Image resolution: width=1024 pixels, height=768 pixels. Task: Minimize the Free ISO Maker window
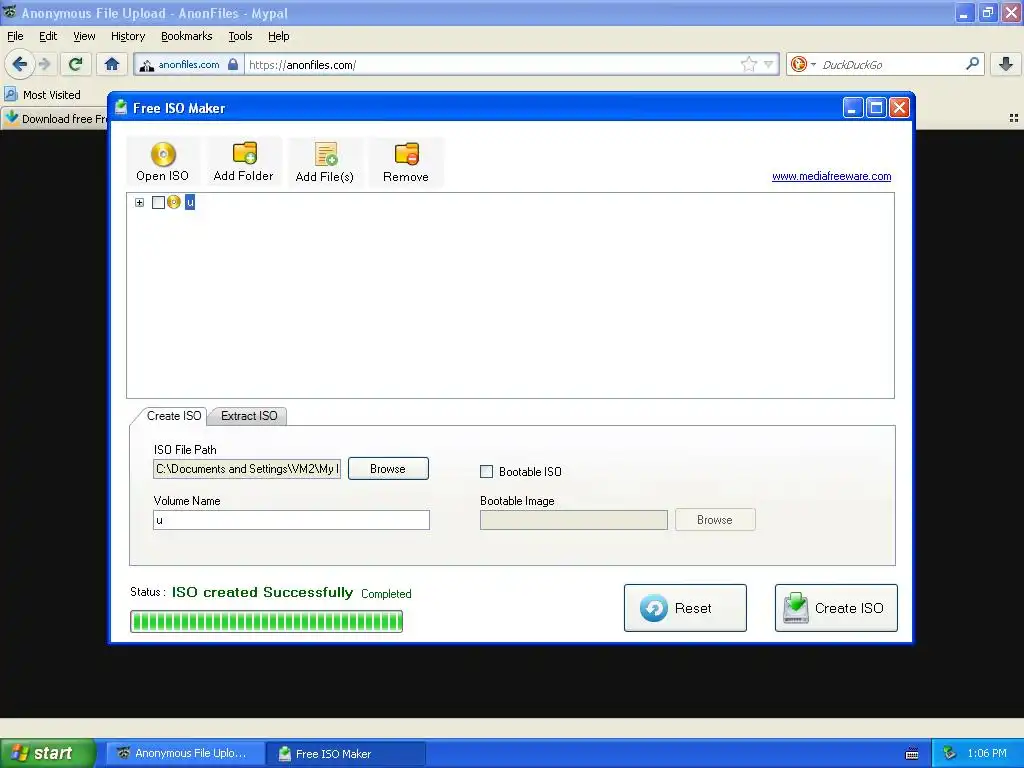(852, 108)
